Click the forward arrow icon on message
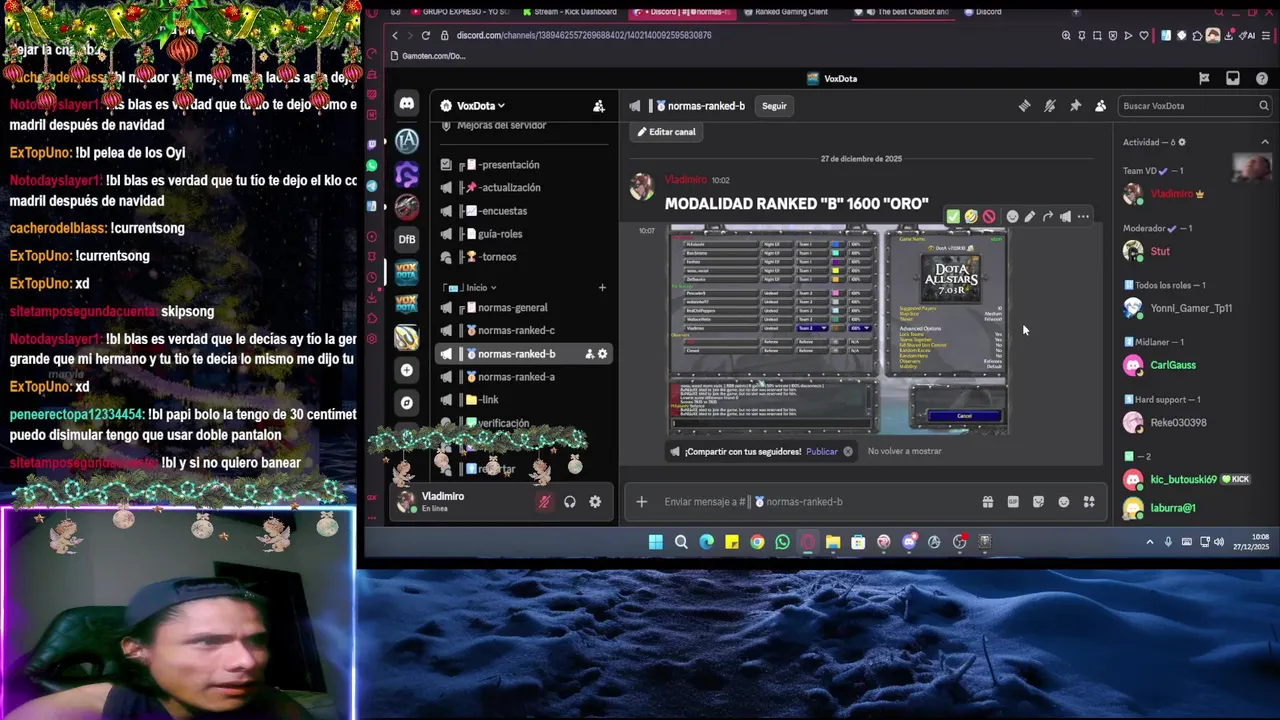1280x720 pixels. (1047, 216)
